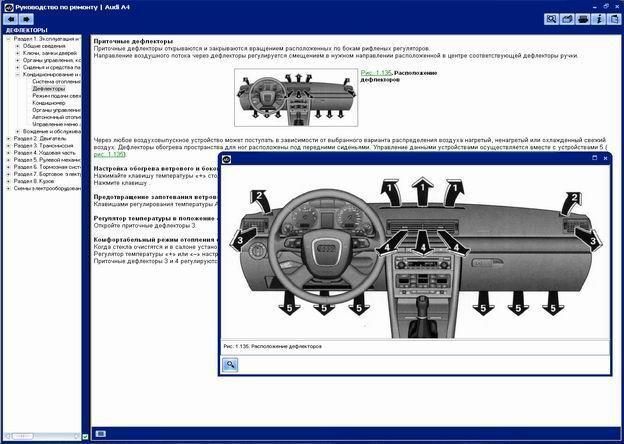Print the page using the printer icon
624x444 pixels.
pyautogui.click(x=583, y=19)
